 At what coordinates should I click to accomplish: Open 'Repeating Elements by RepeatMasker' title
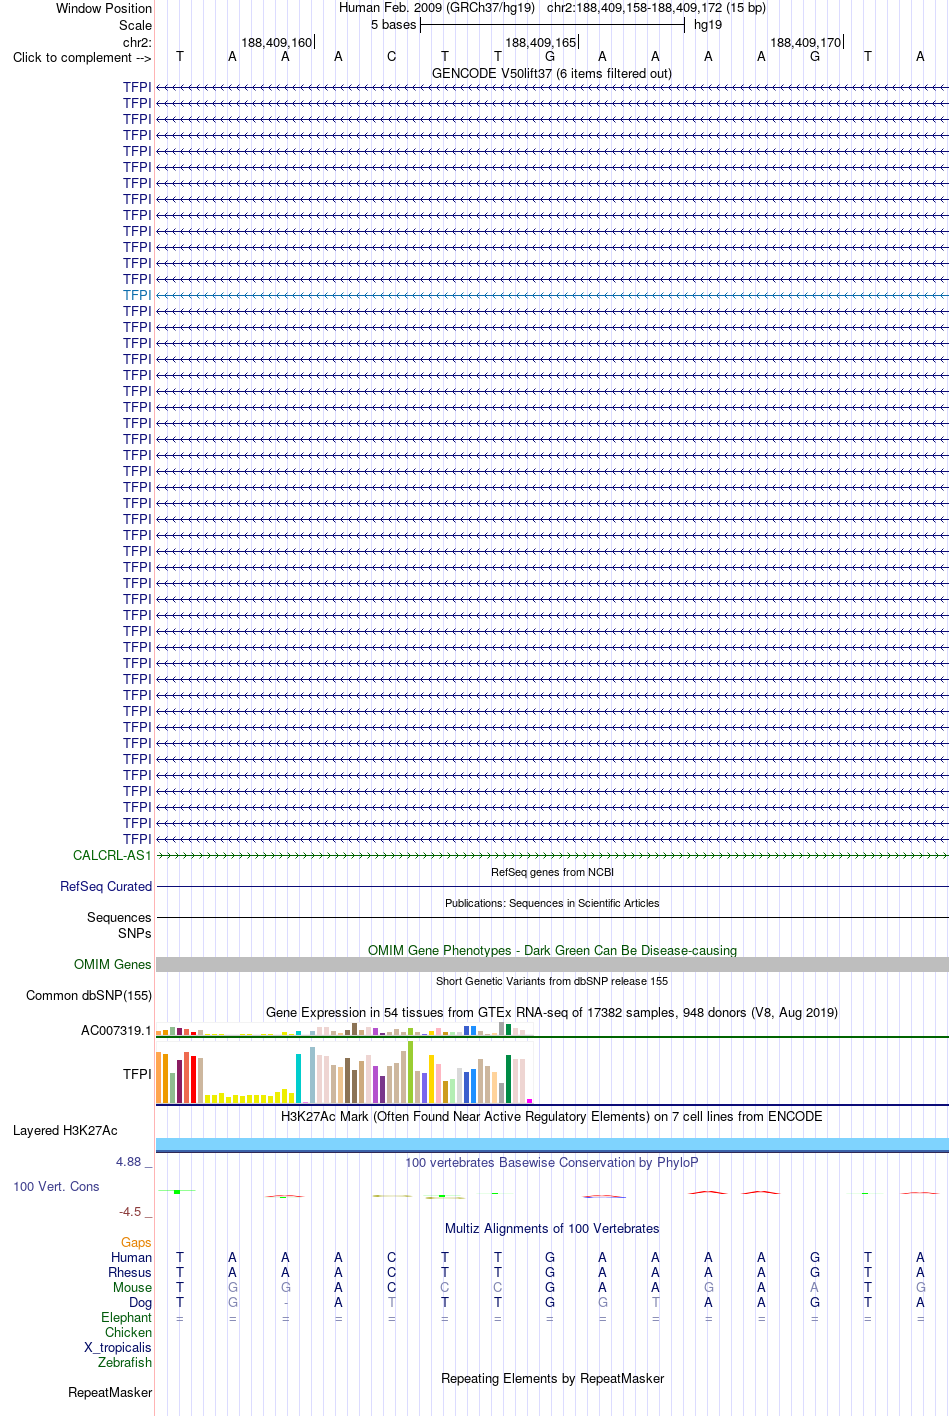(552, 1378)
